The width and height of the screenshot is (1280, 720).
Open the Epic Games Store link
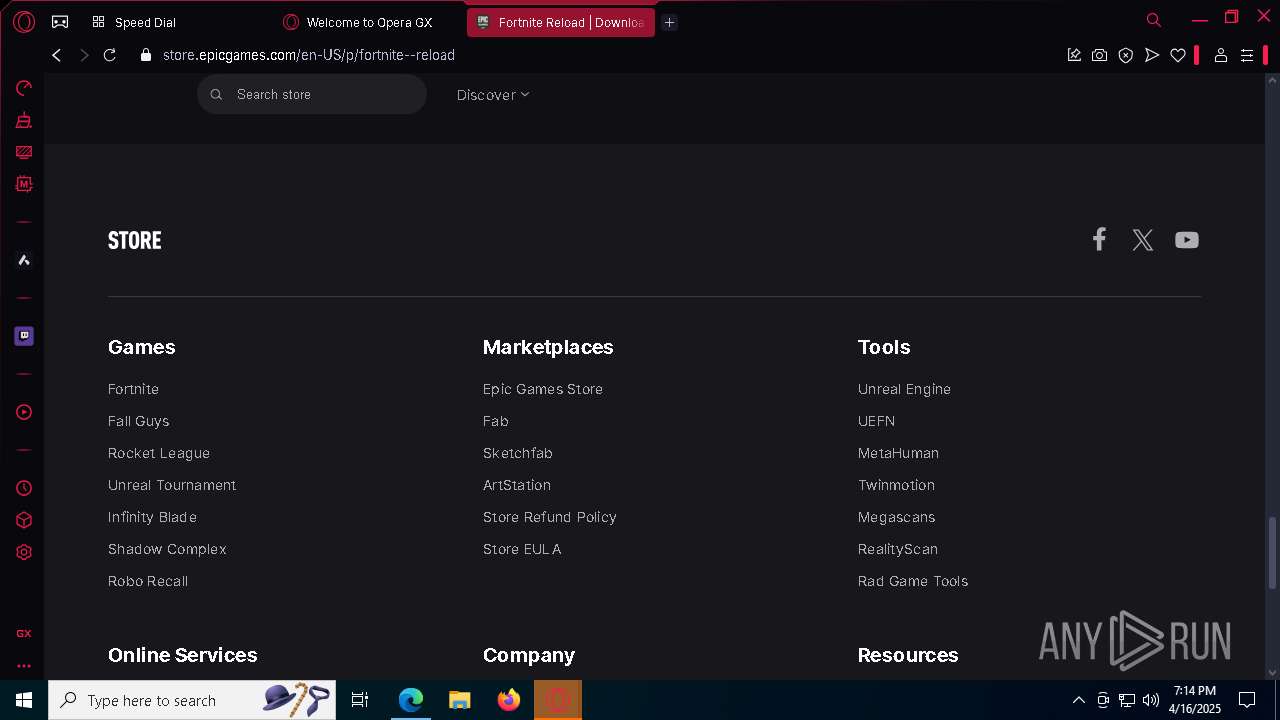coord(543,389)
